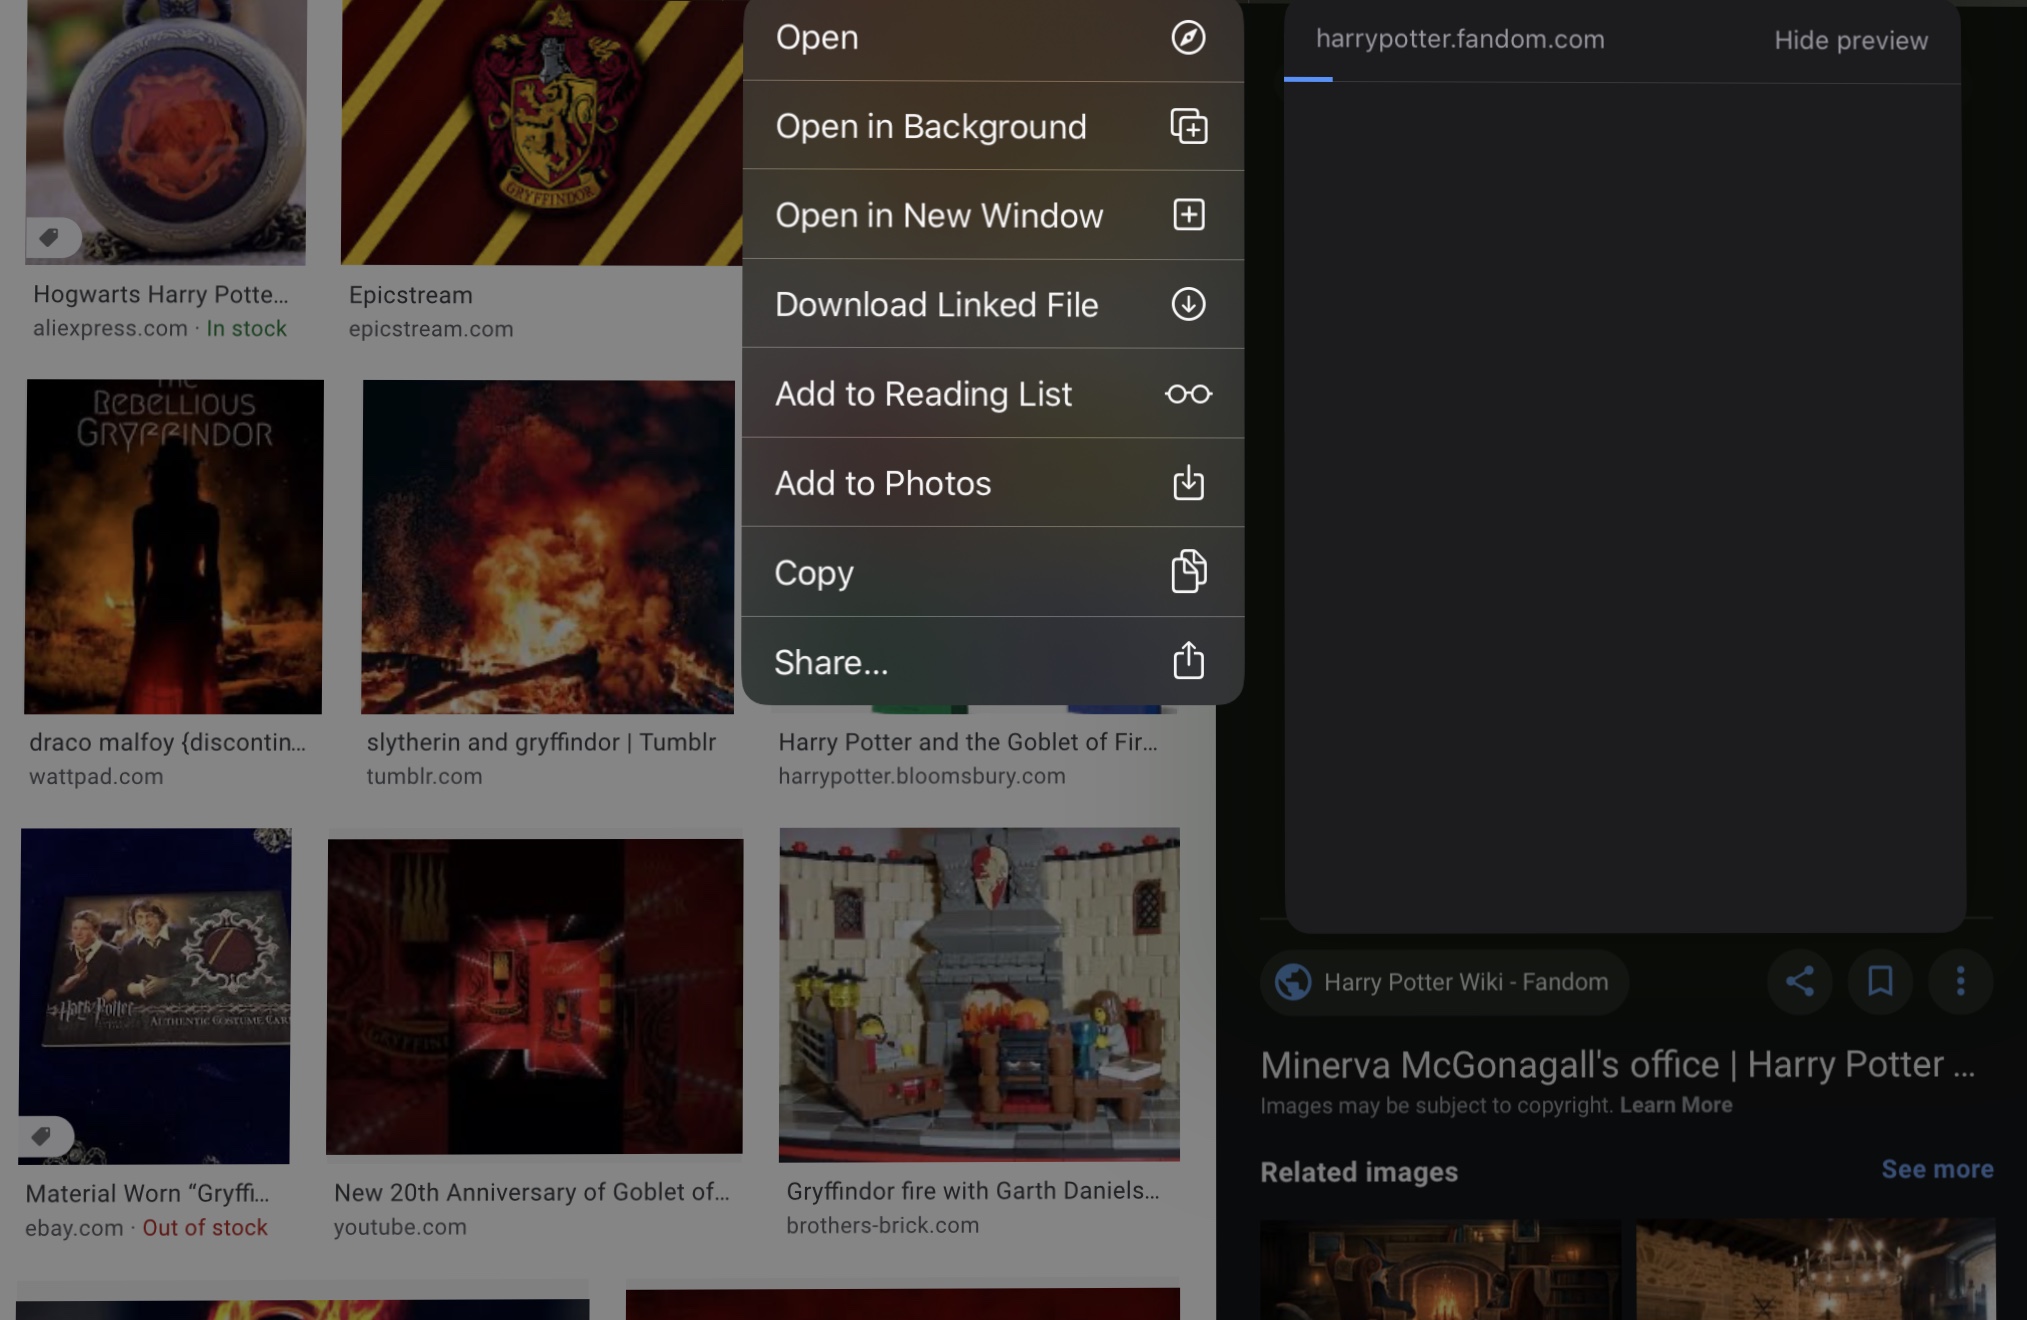Toggle the bookmark save button
The width and height of the screenshot is (2027, 1320).
coord(1880,981)
